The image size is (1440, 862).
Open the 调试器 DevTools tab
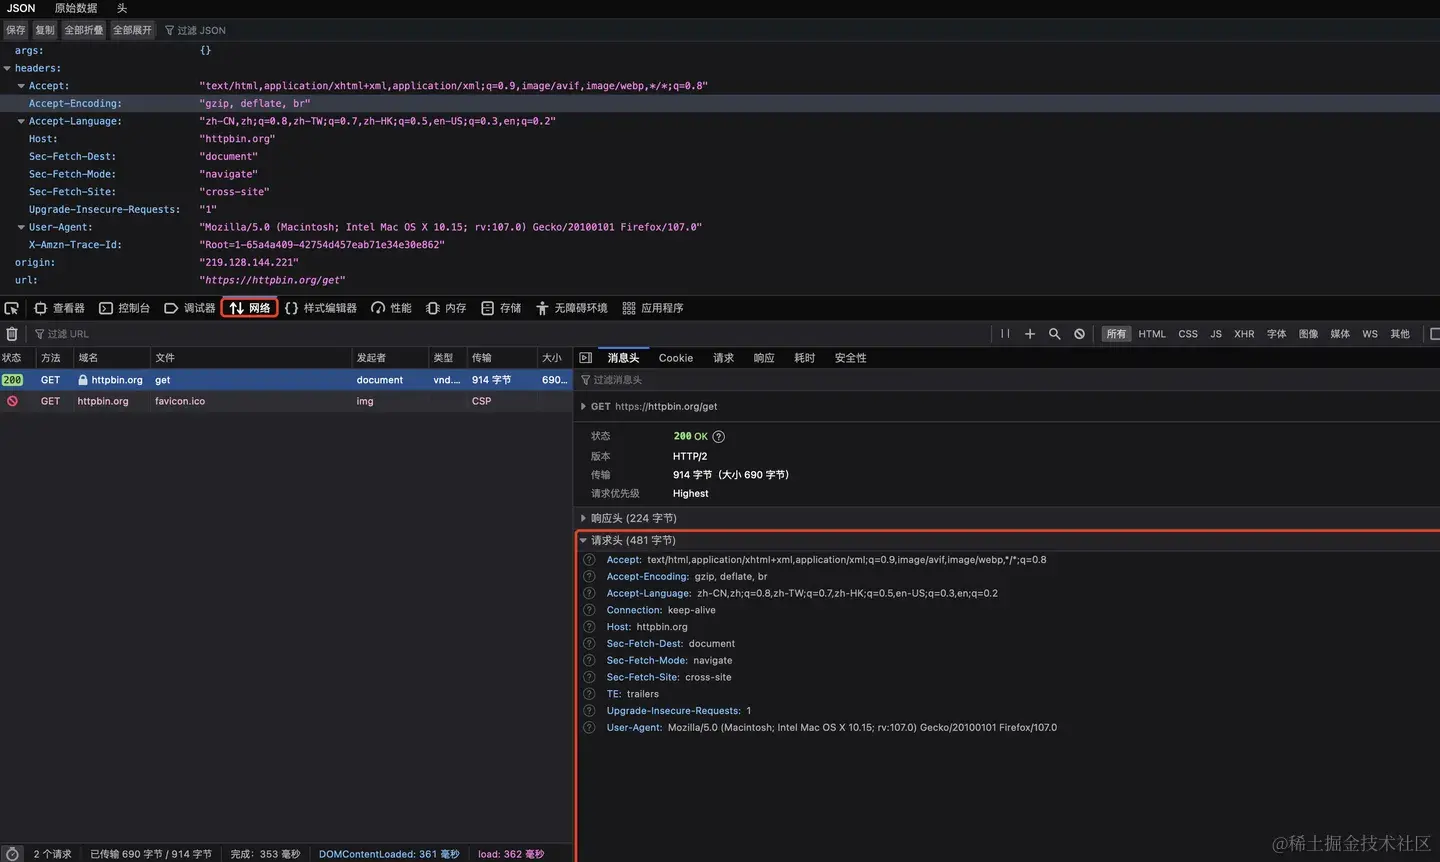(x=190, y=308)
